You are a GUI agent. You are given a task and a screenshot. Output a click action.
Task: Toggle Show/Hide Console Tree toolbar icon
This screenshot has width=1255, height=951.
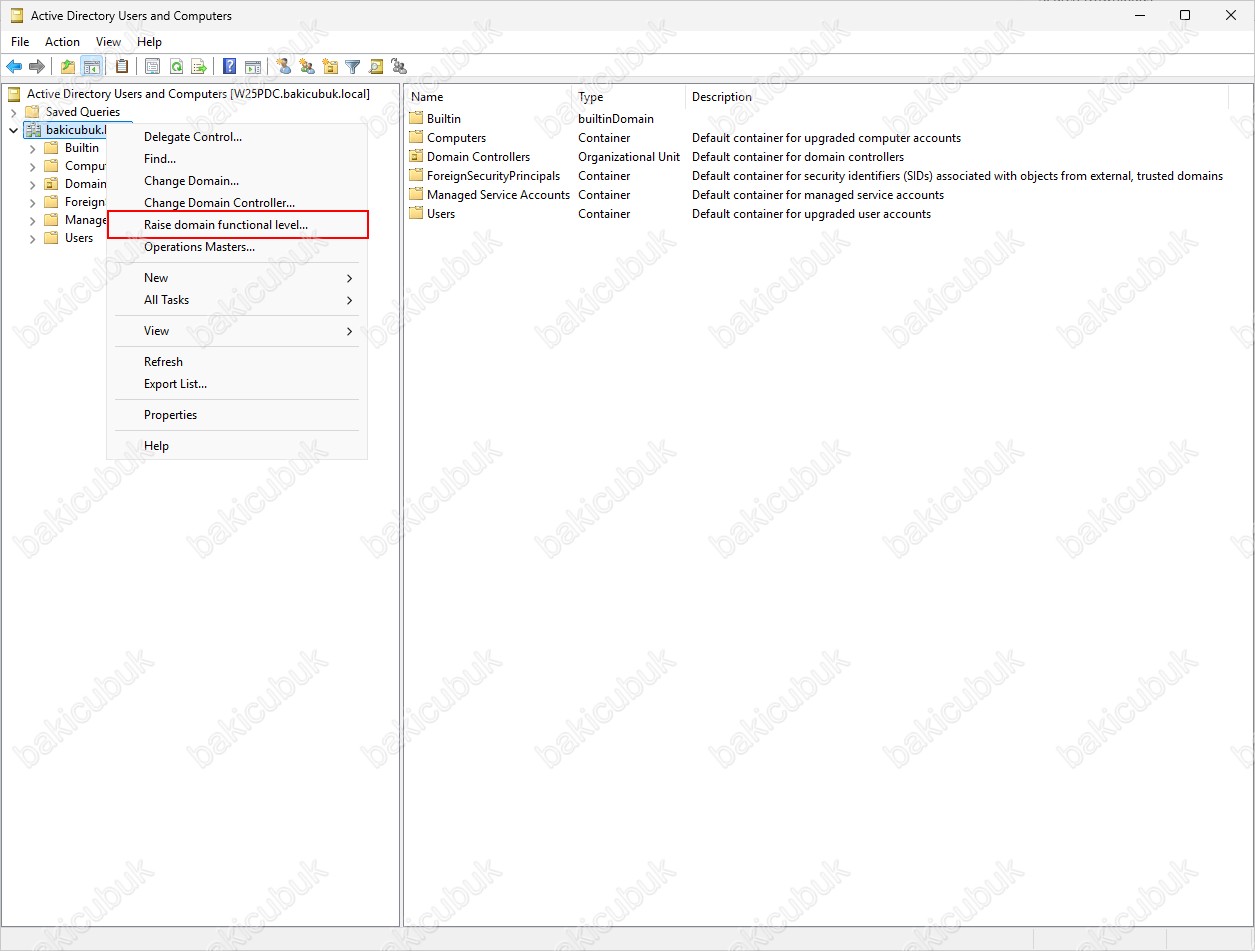91,67
